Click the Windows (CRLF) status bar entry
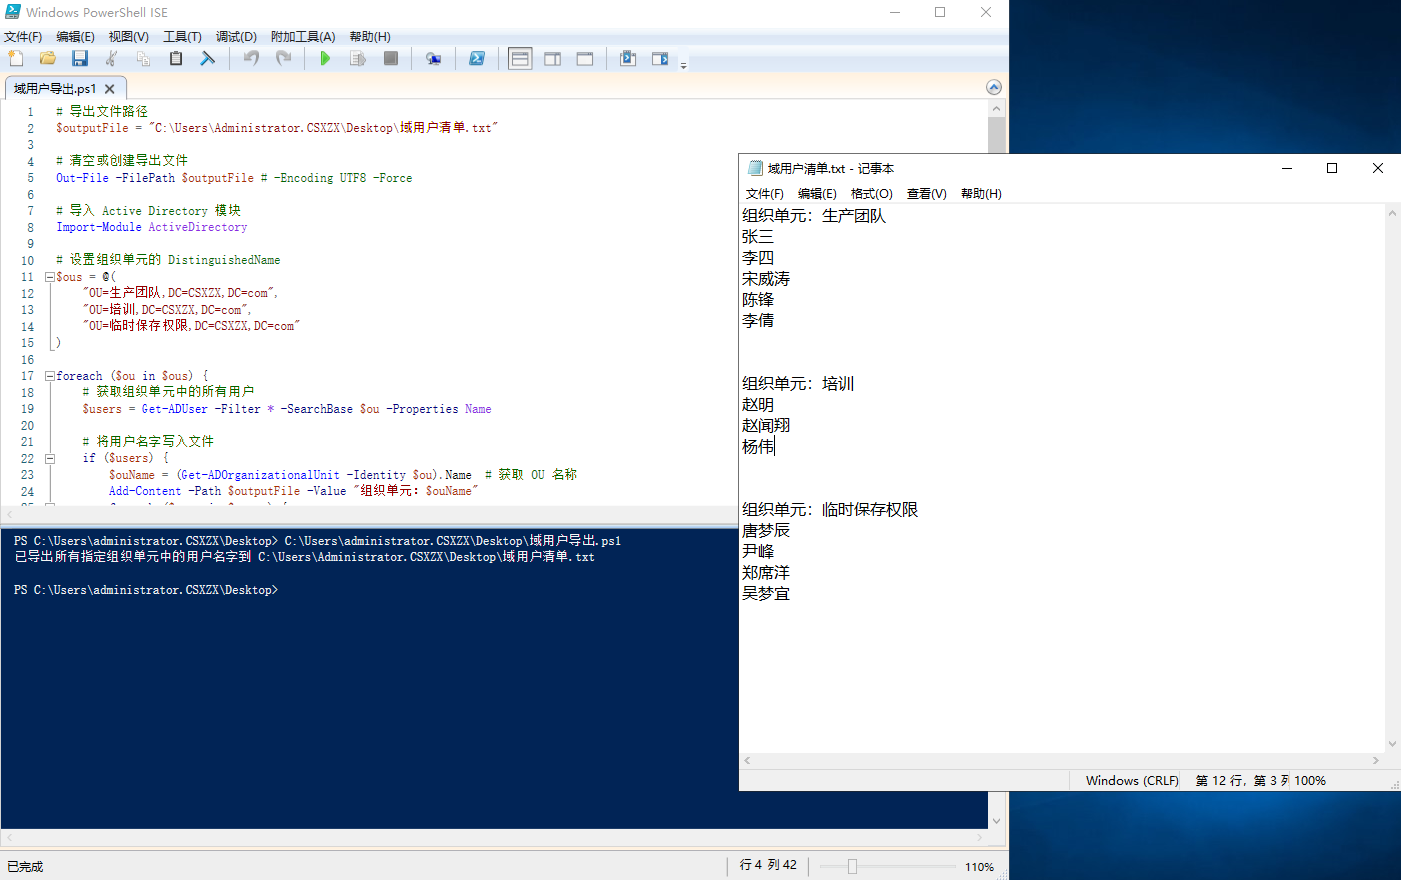The image size is (1401, 880). coord(1132,781)
